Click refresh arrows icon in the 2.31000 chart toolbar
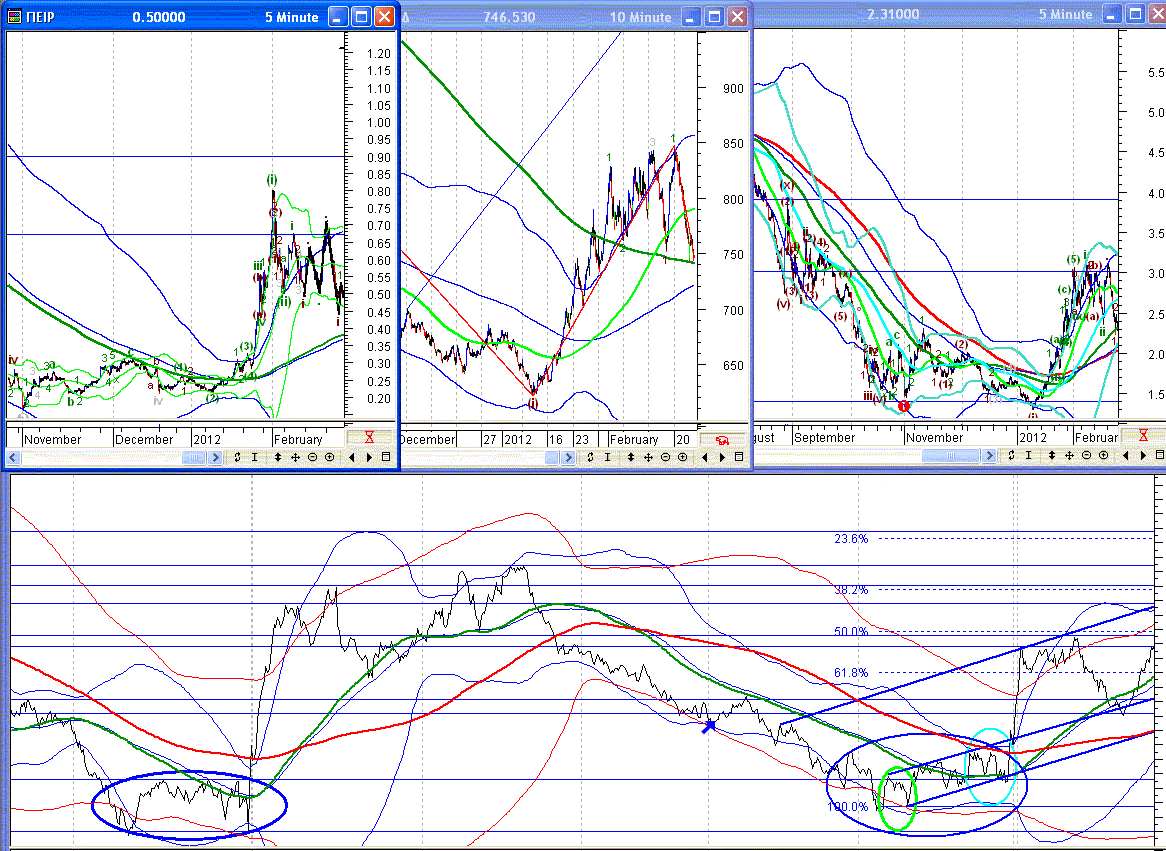 tap(1011, 455)
